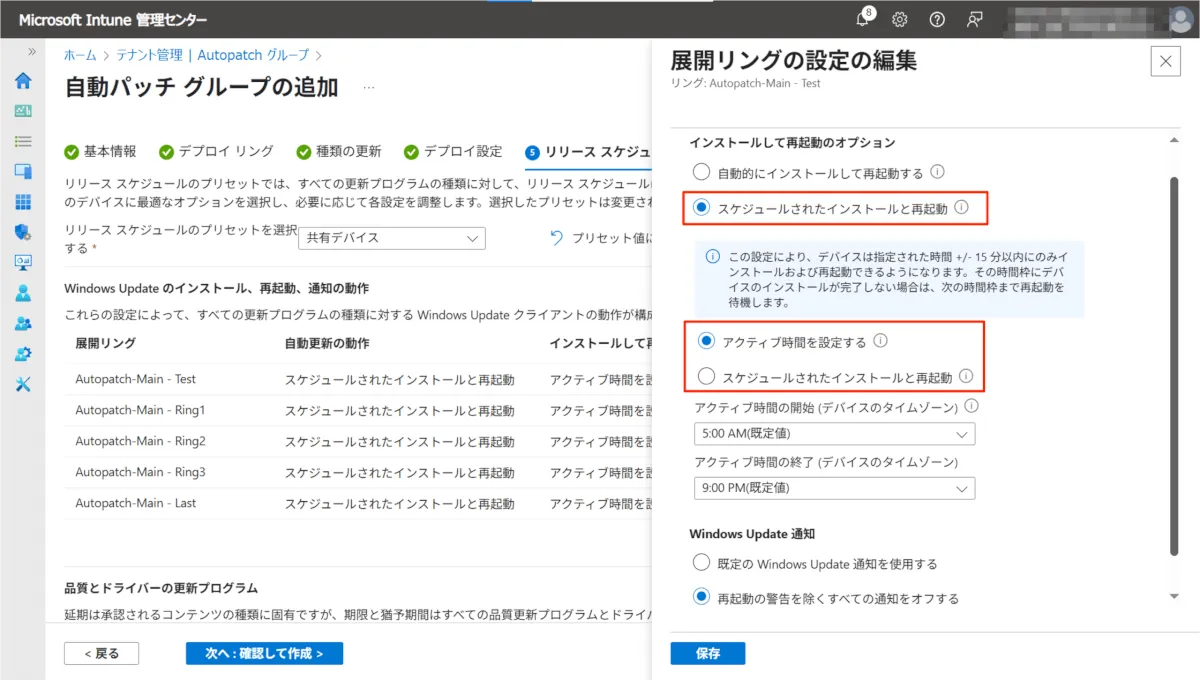Image resolution: width=1200 pixels, height=680 pixels.
Task: Click the 保存 button
Action: 707,653
